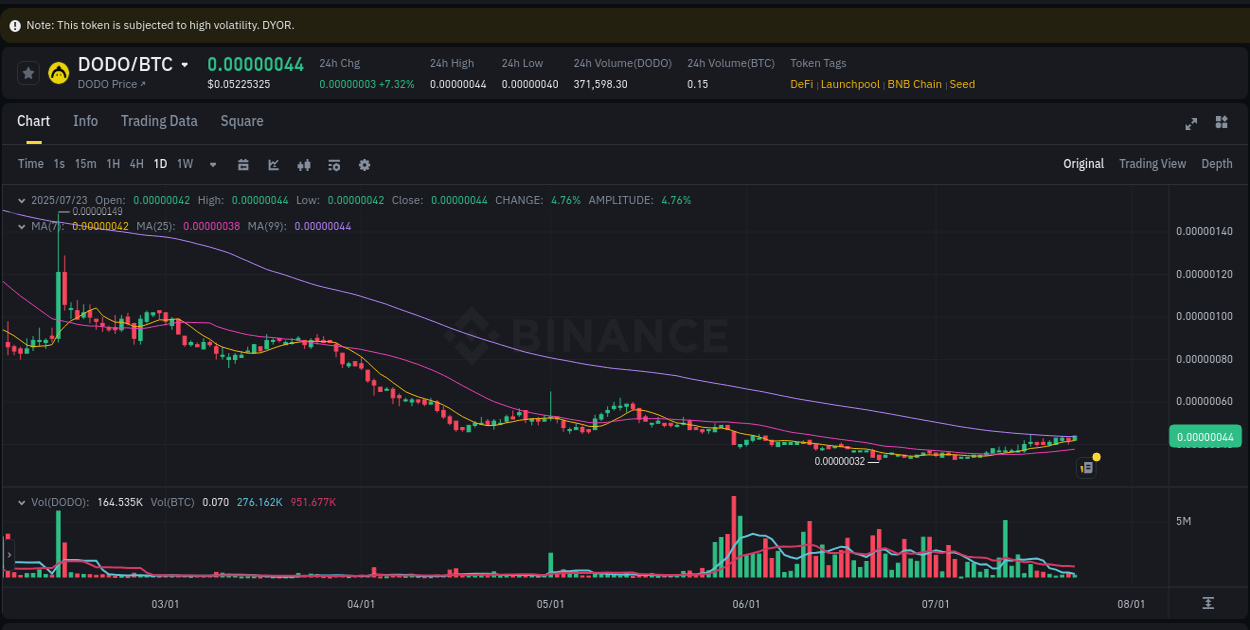Open the indicators list icon

pos(334,164)
